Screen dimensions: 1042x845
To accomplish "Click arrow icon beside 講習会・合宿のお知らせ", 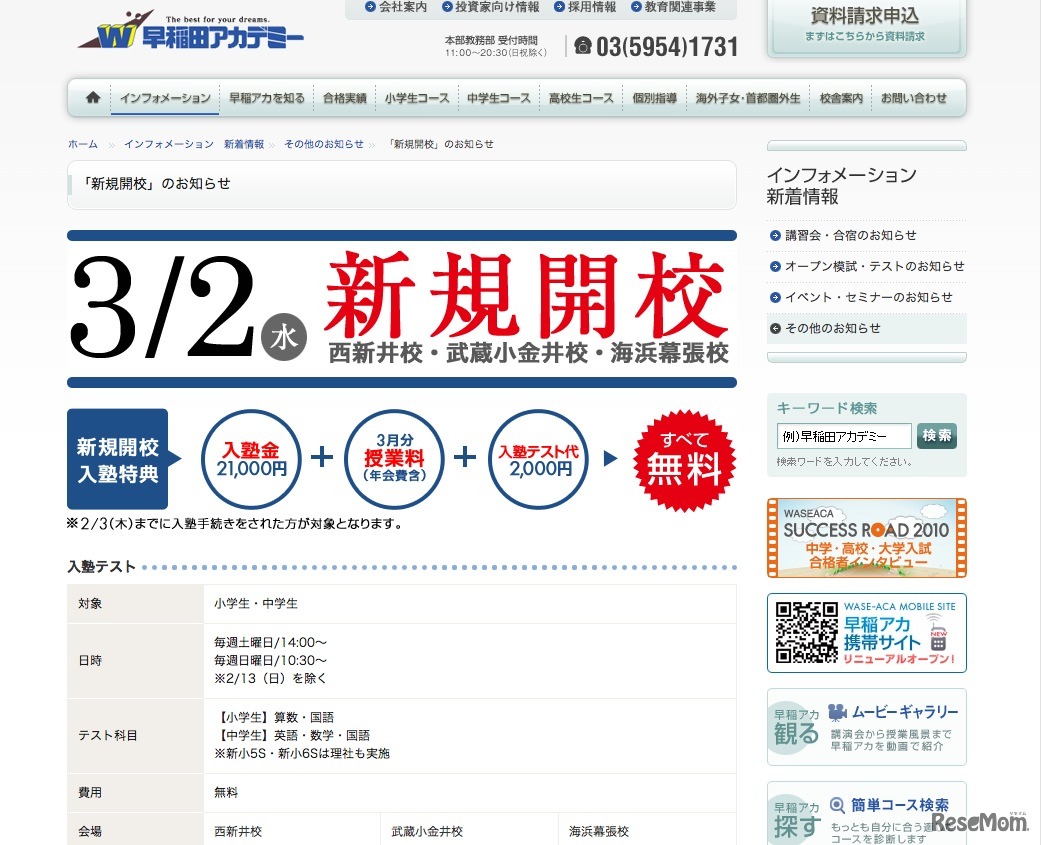I will click(x=775, y=235).
